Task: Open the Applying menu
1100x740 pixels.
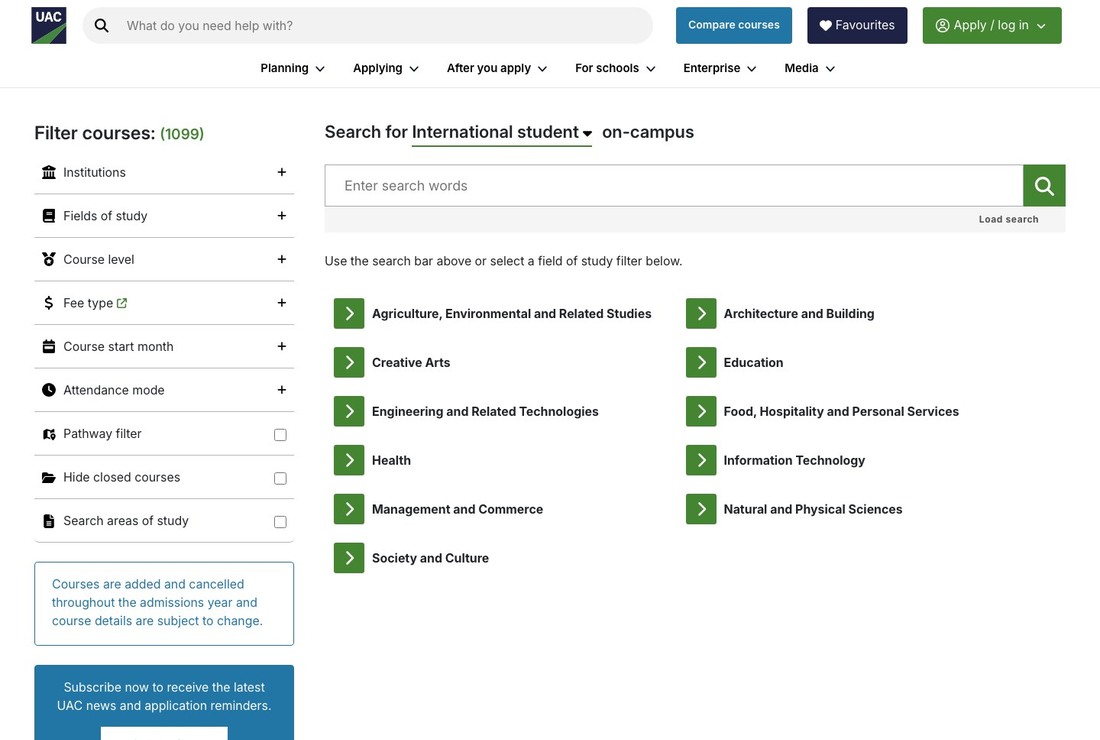Action: tap(385, 68)
